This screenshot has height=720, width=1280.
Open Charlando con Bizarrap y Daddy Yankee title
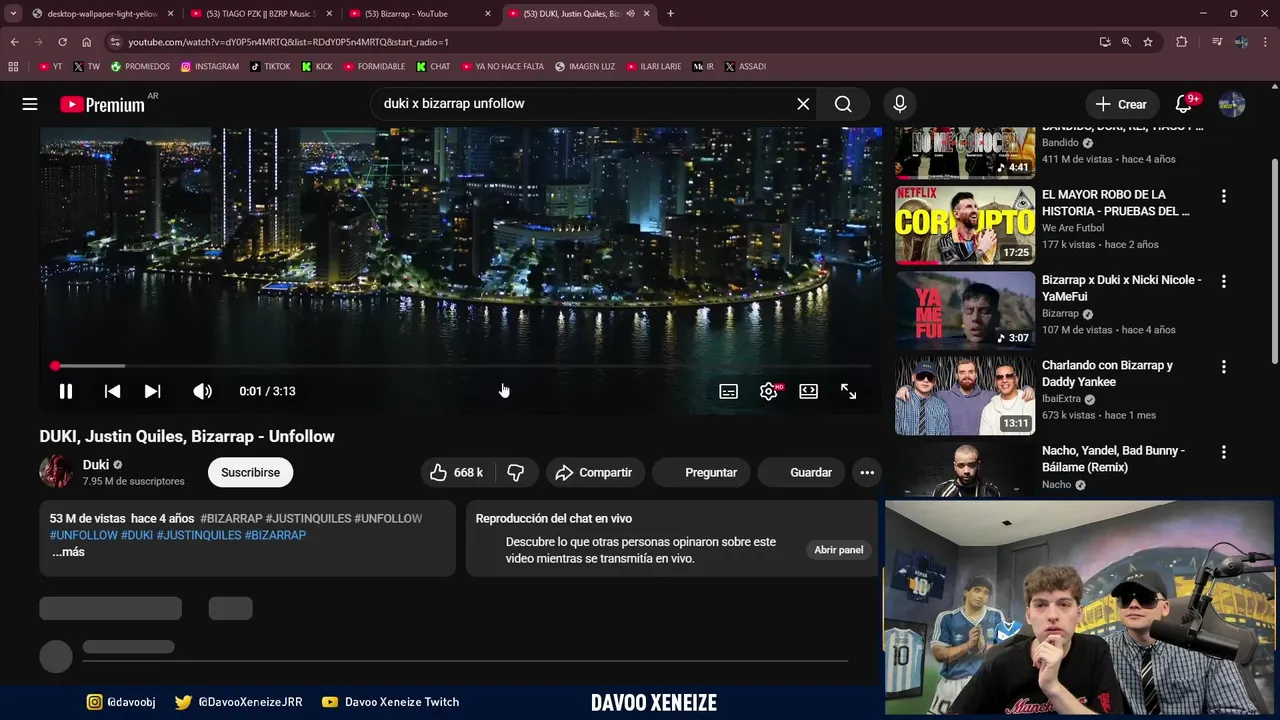pyautogui.click(x=1107, y=373)
